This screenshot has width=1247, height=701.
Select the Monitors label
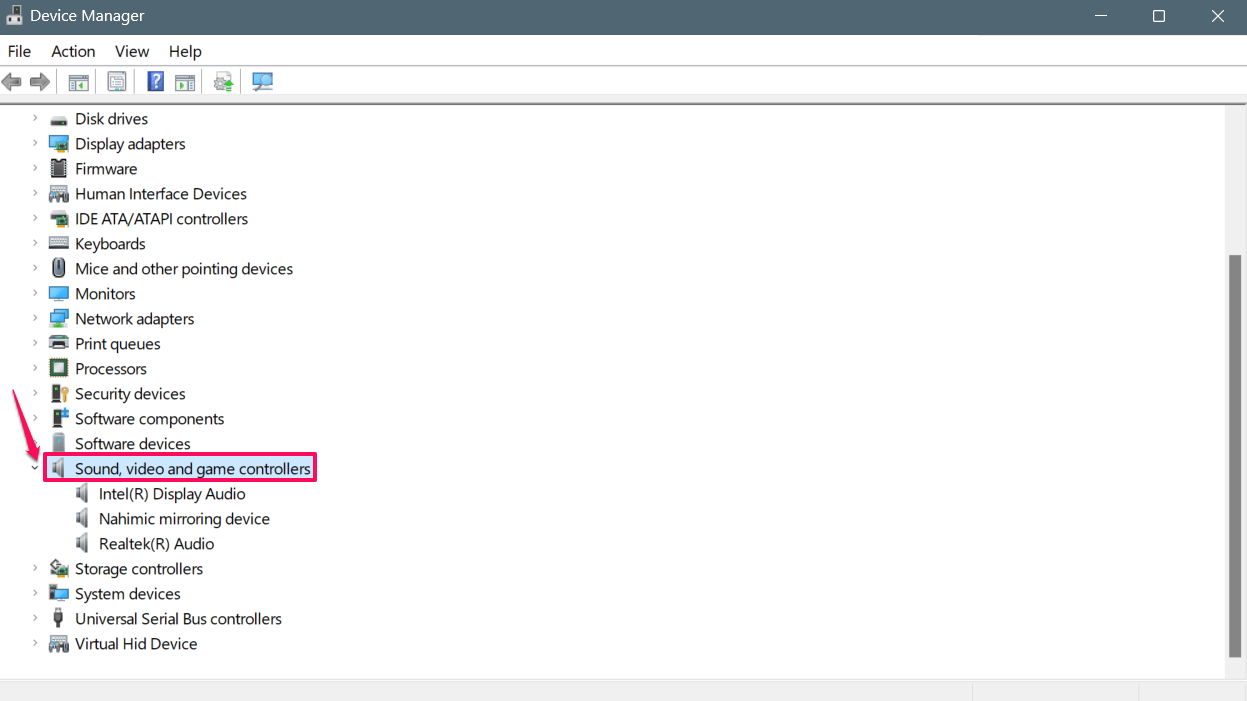pyautogui.click(x=105, y=294)
